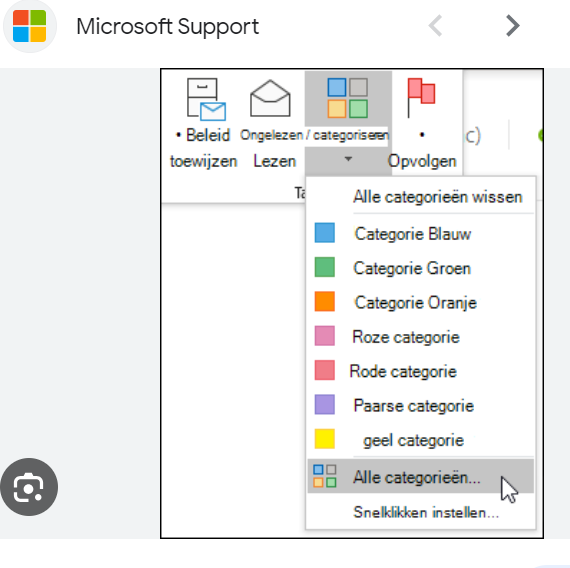Viewport: 570px width, 568px height.
Task: Pick the yellow geel categorie swatch
Action: 325,439
